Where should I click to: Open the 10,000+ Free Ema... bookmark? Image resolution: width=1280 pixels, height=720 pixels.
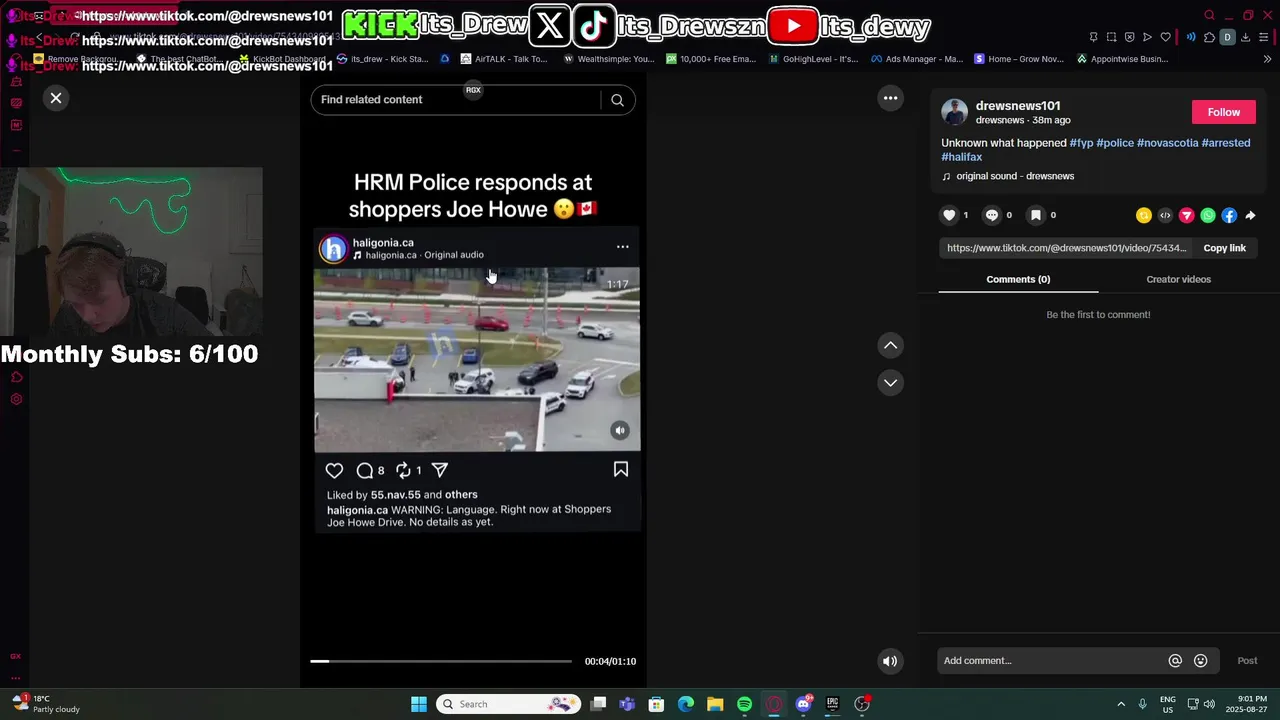point(711,59)
